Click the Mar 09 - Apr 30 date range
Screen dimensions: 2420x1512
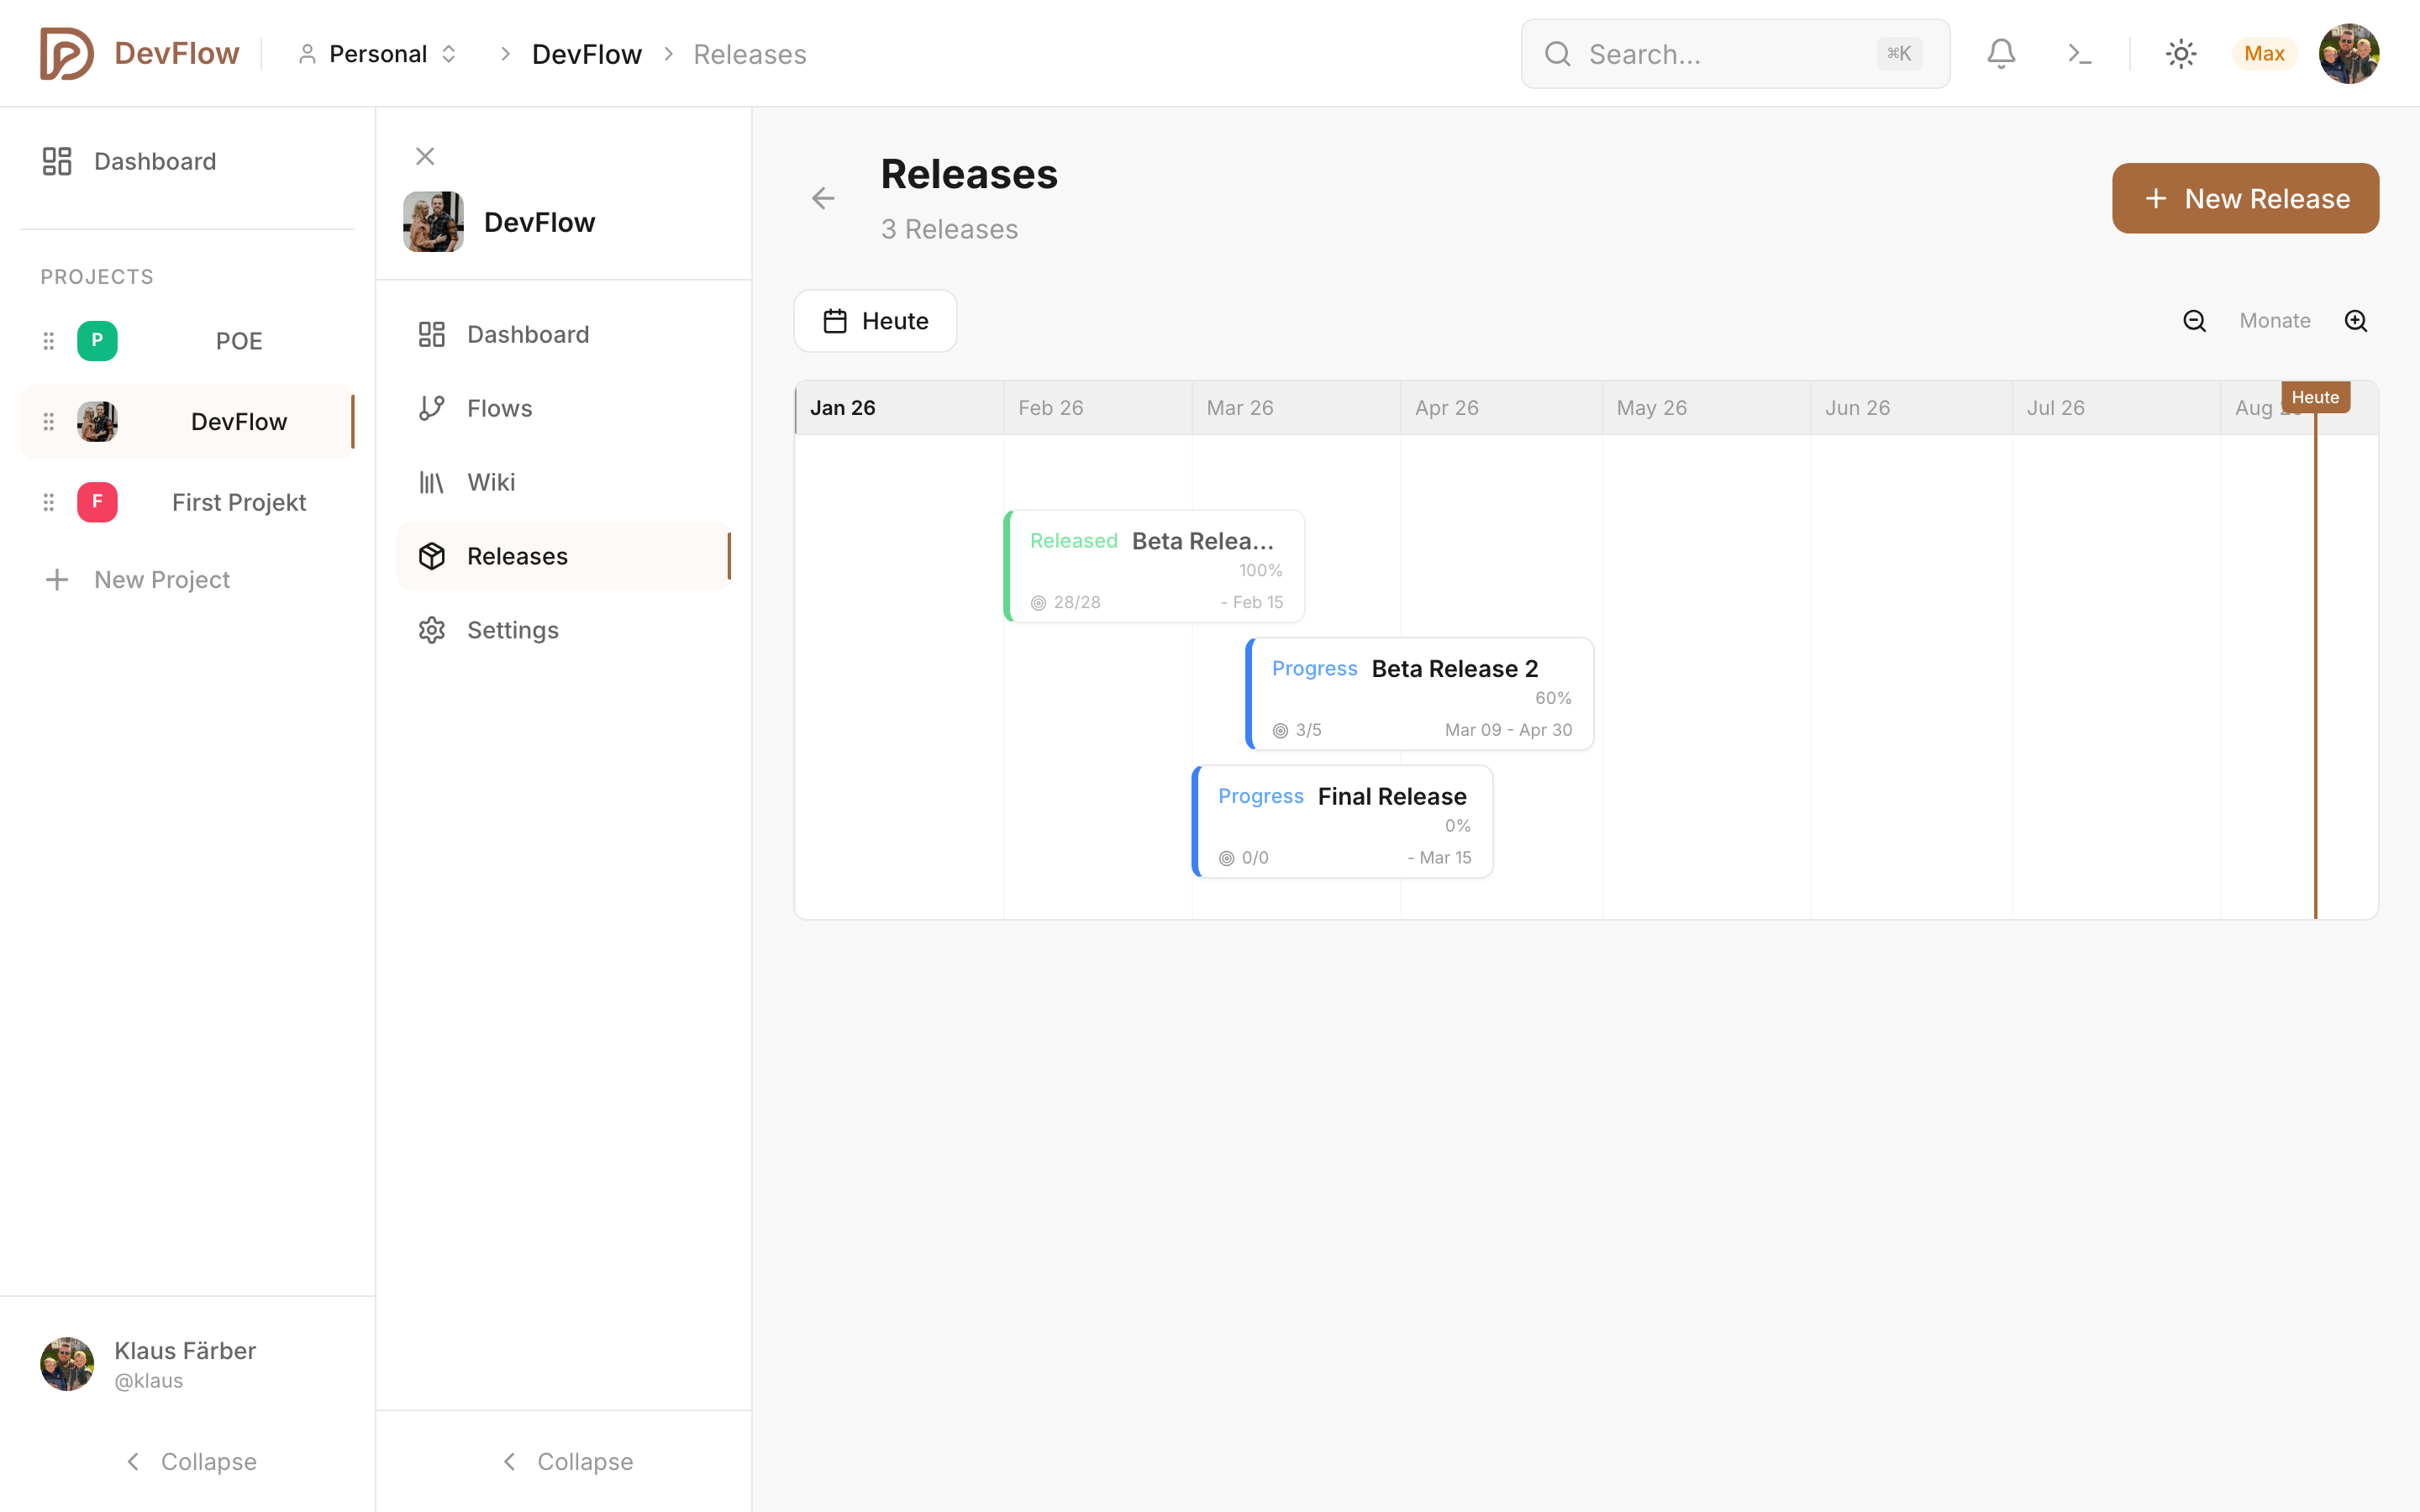tap(1508, 730)
